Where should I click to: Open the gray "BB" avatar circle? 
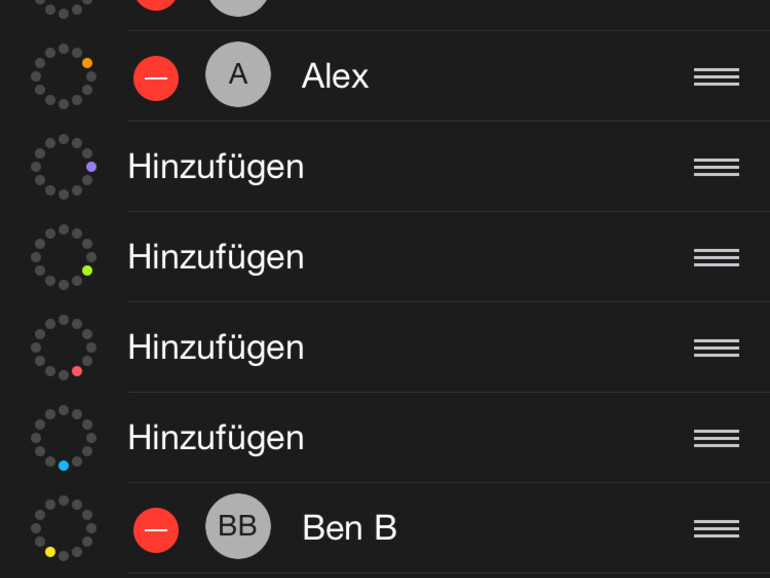(238, 526)
